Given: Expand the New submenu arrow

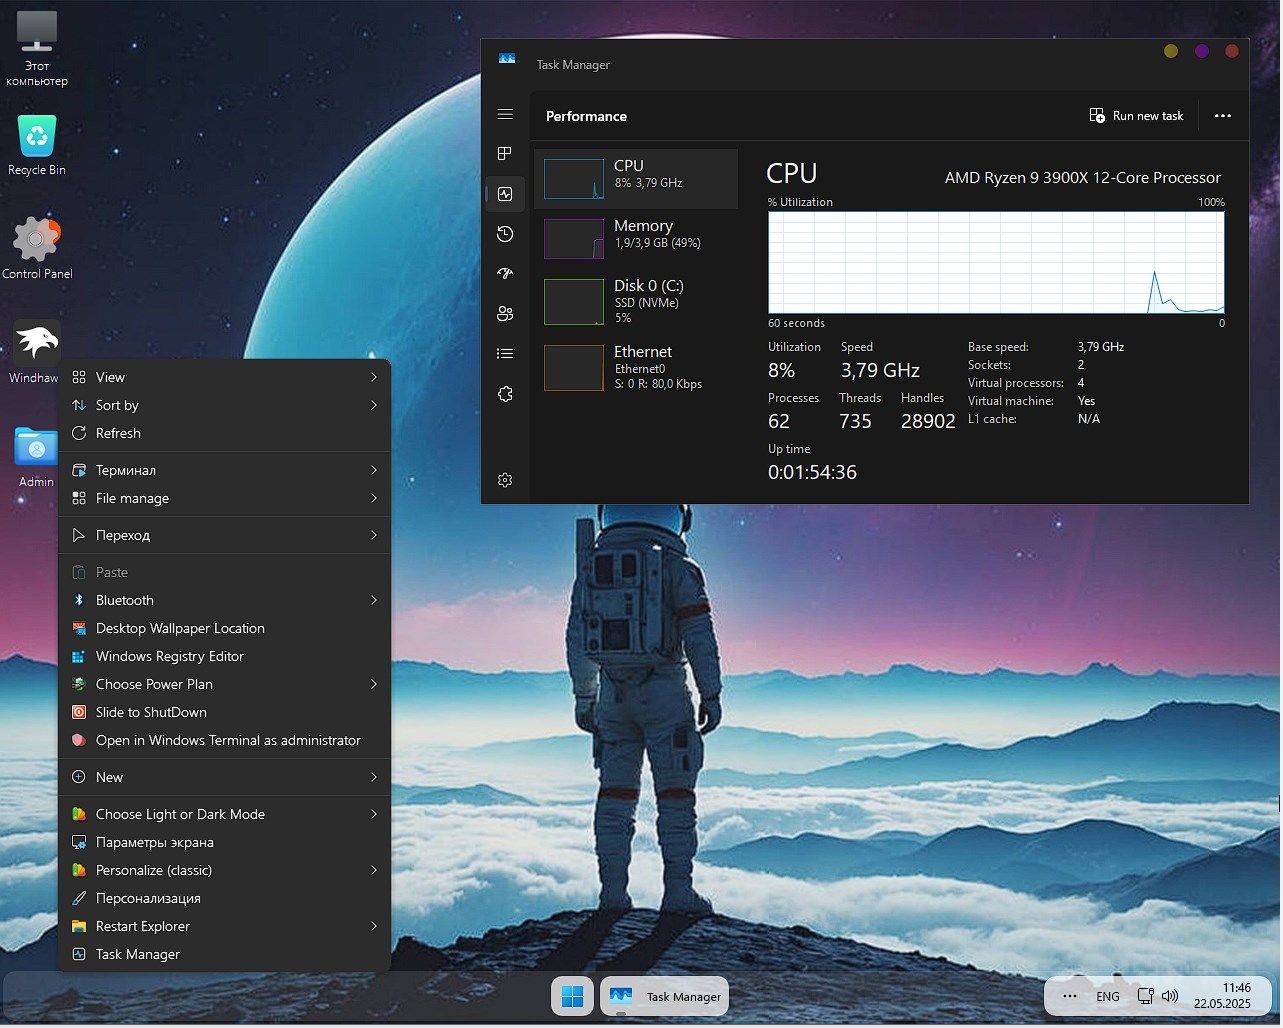Looking at the screenshot, I should pos(374,777).
